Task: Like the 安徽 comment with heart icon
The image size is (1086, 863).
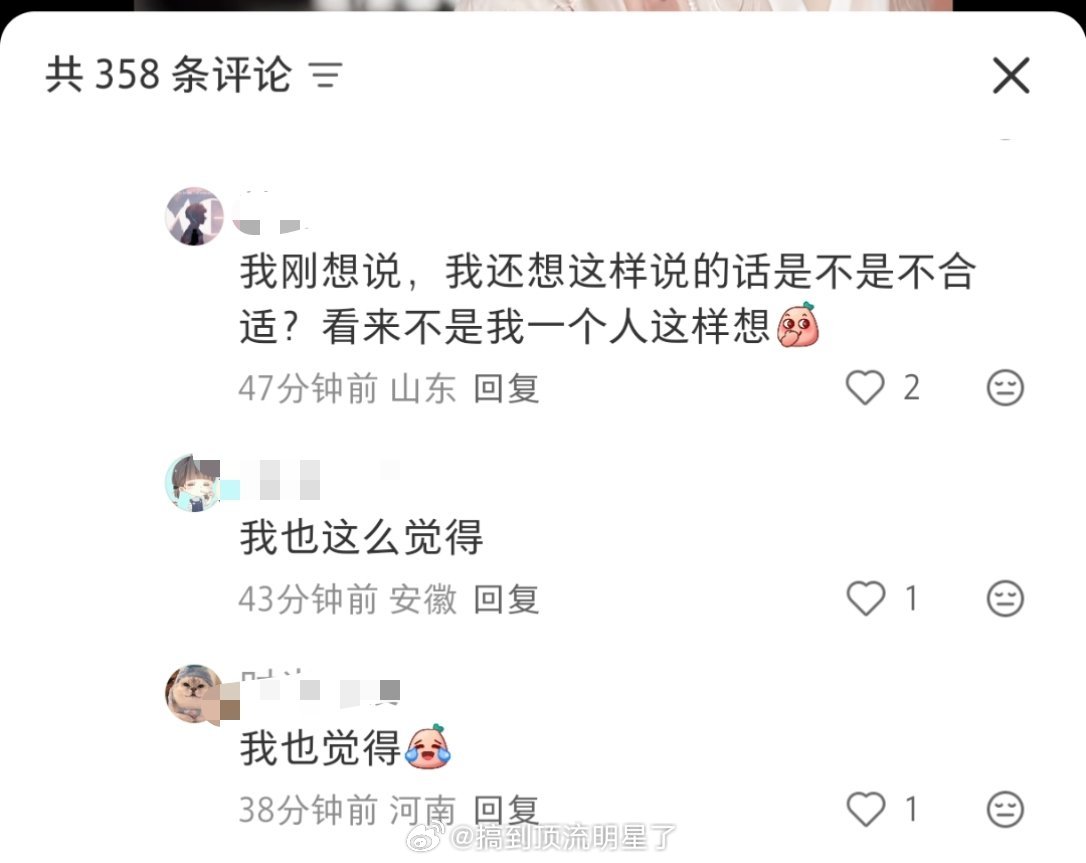Action: 866,598
